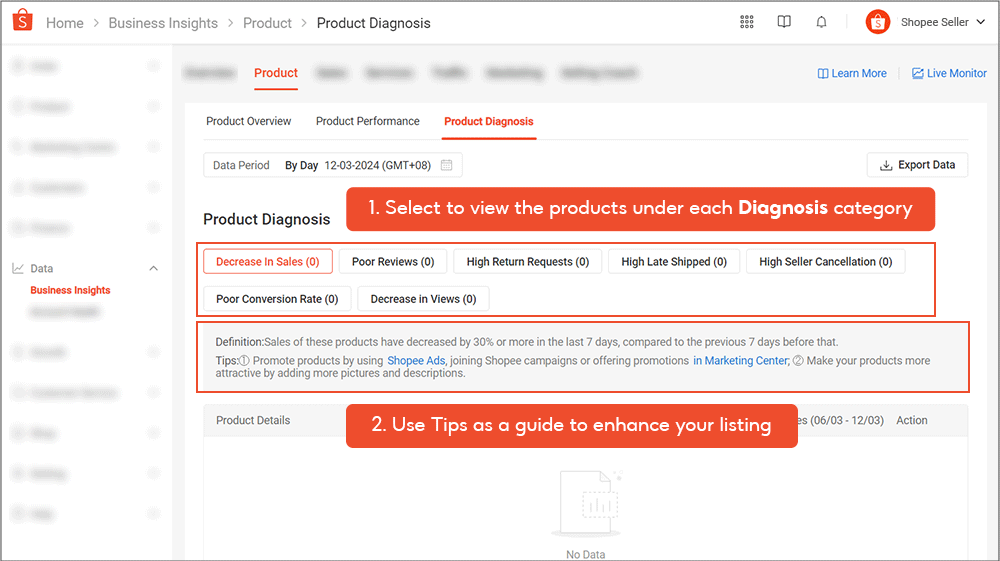
Task: Go to Home breadcrumb
Action: pos(64,23)
